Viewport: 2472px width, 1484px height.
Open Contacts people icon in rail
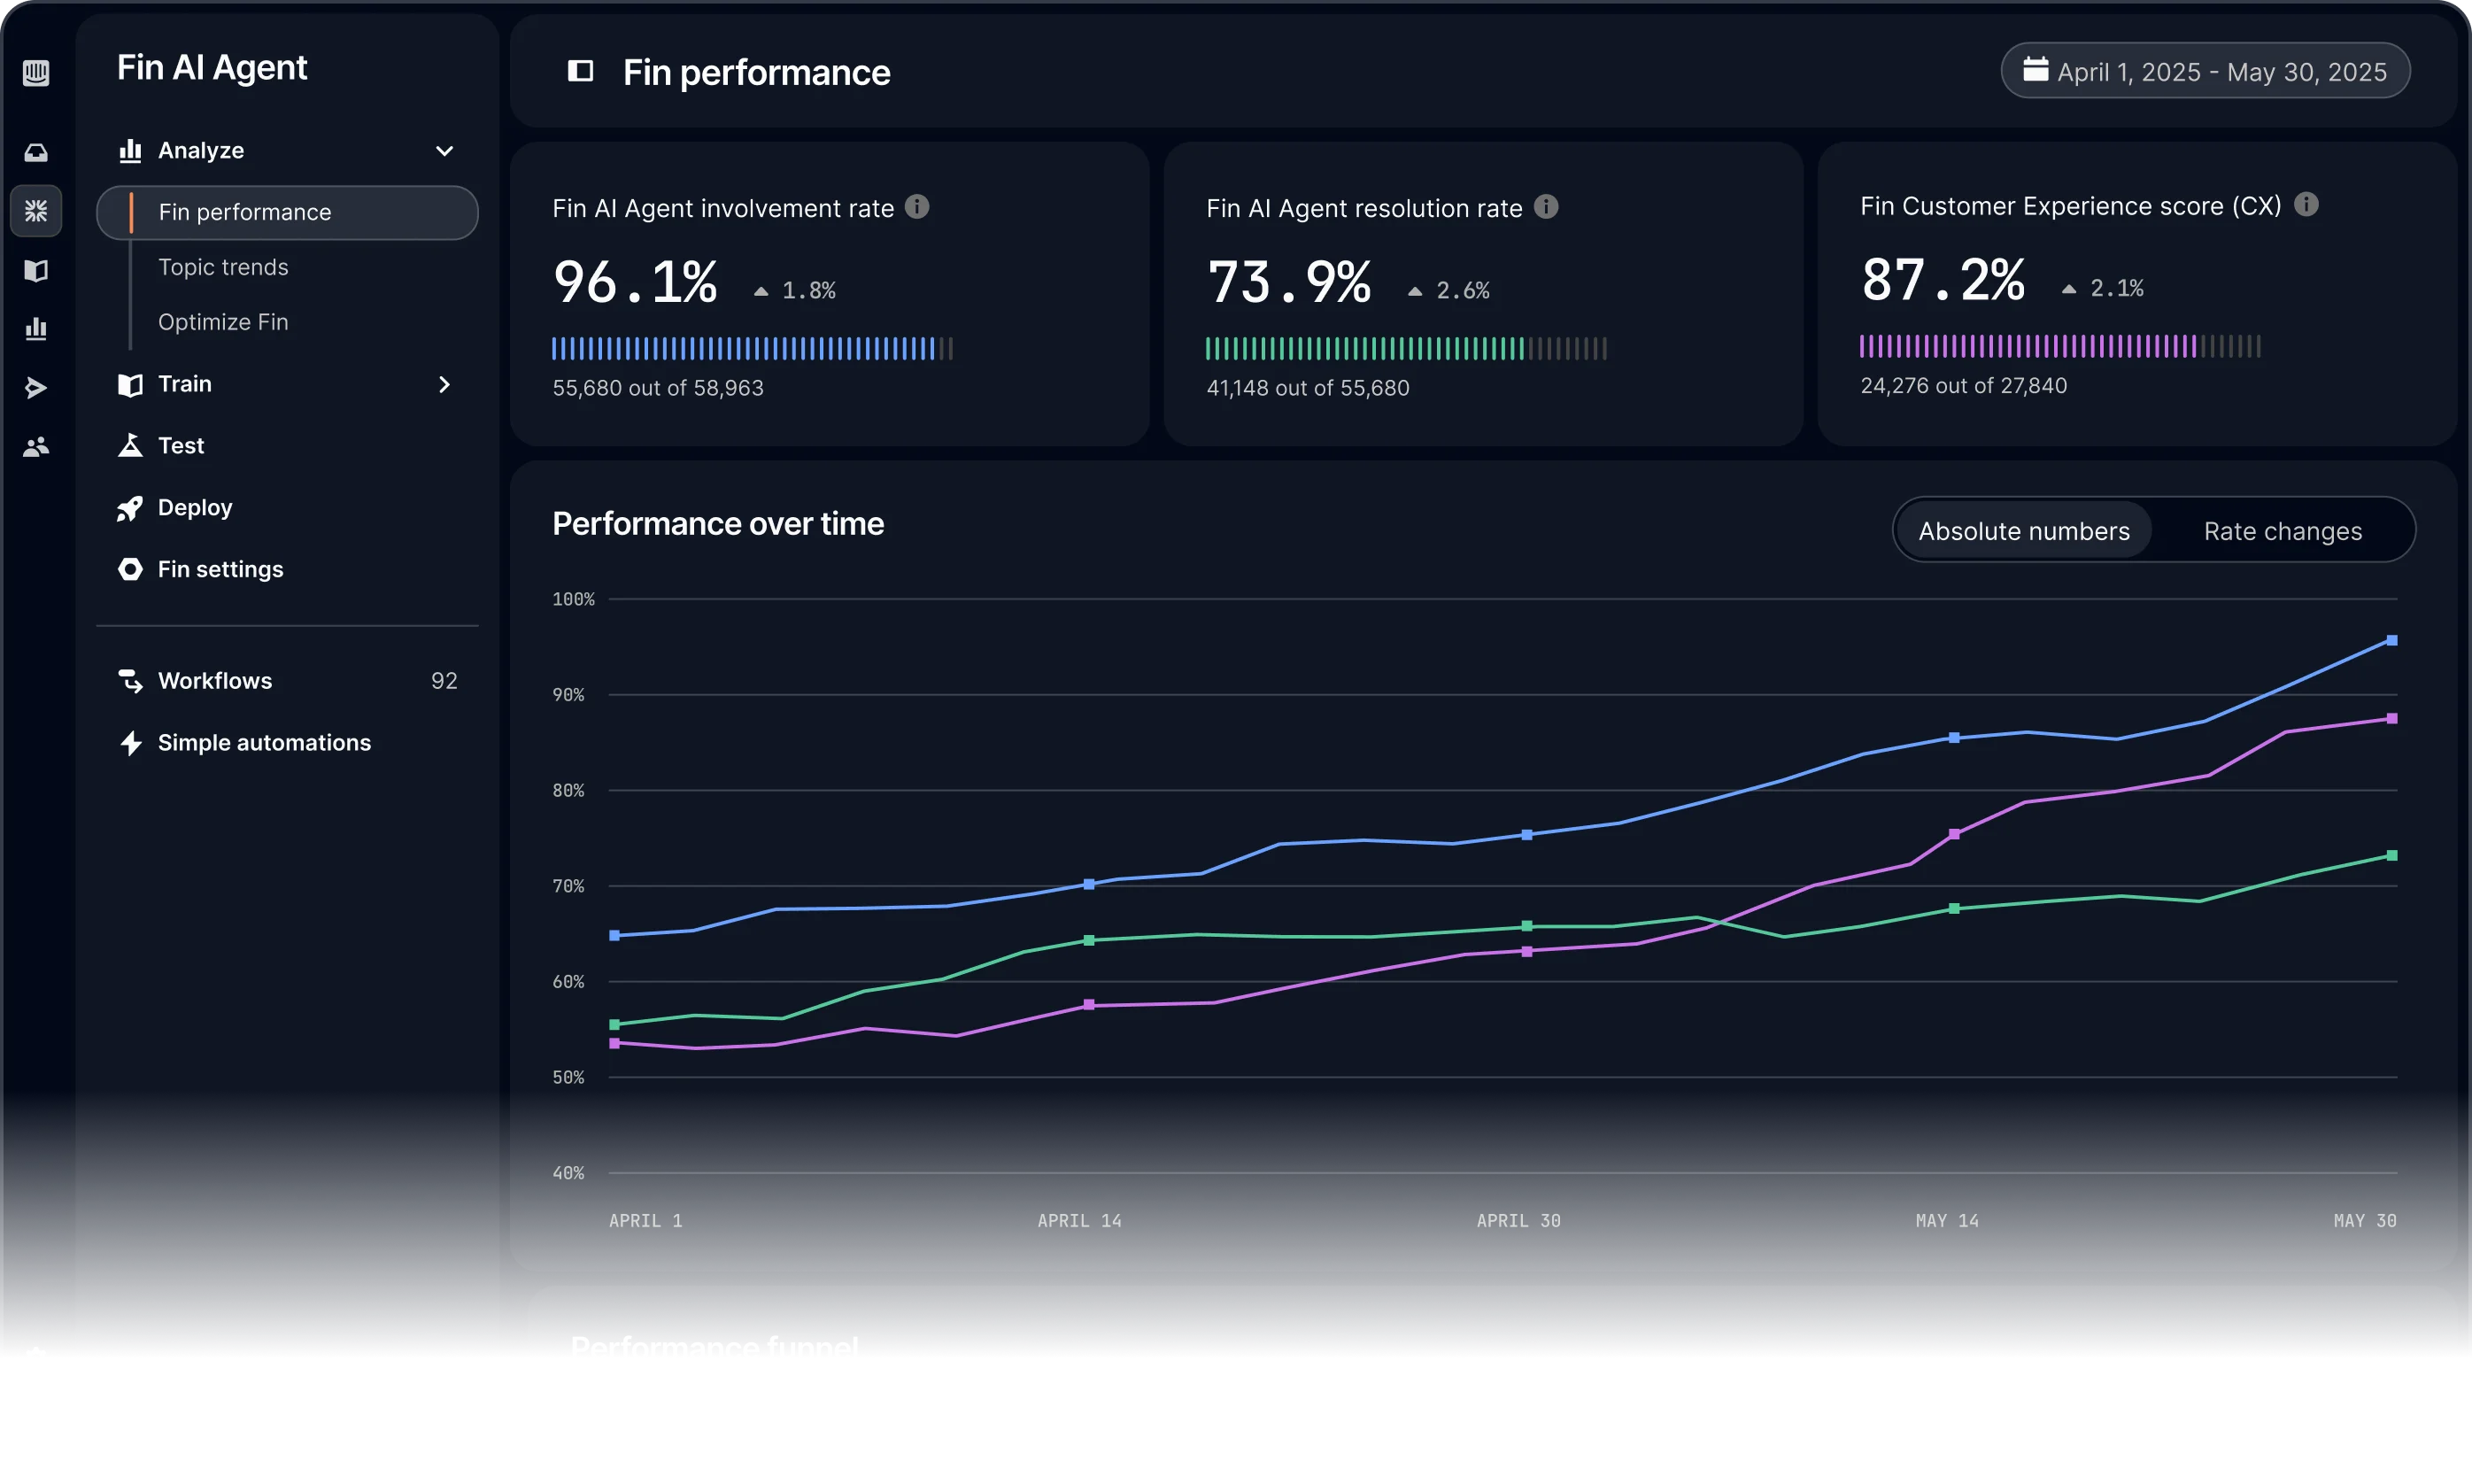[x=36, y=447]
